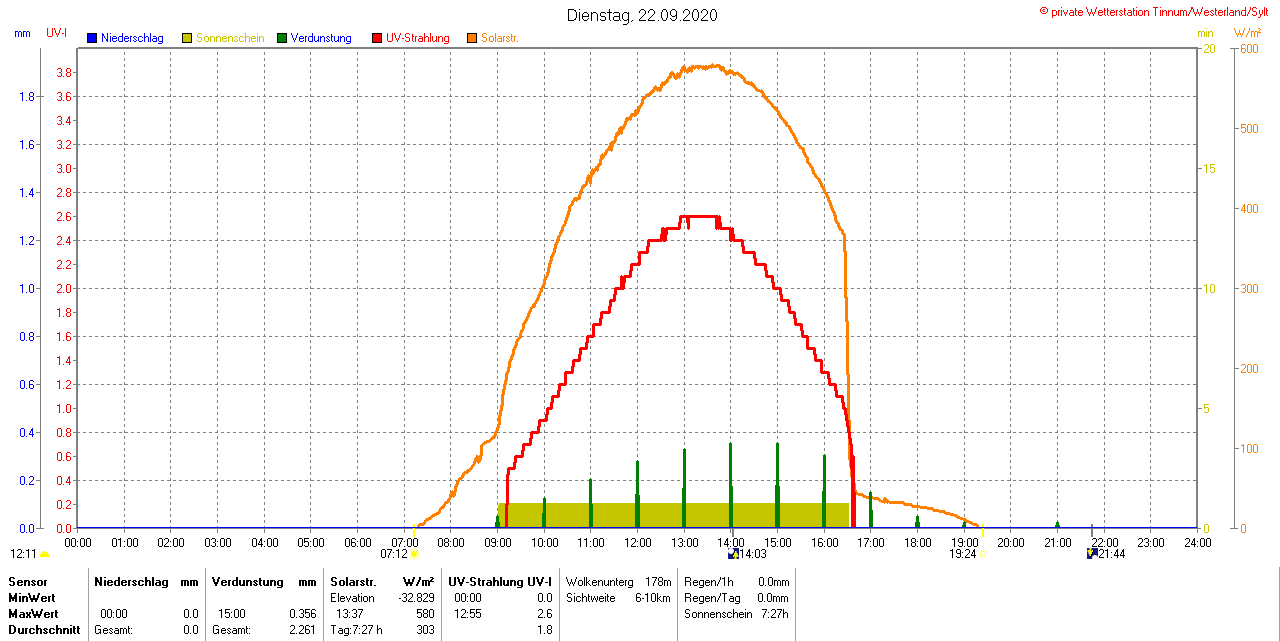Click the Sonnenschein label in the stats table
Screen dimensions: 1280x641
(x=718, y=613)
